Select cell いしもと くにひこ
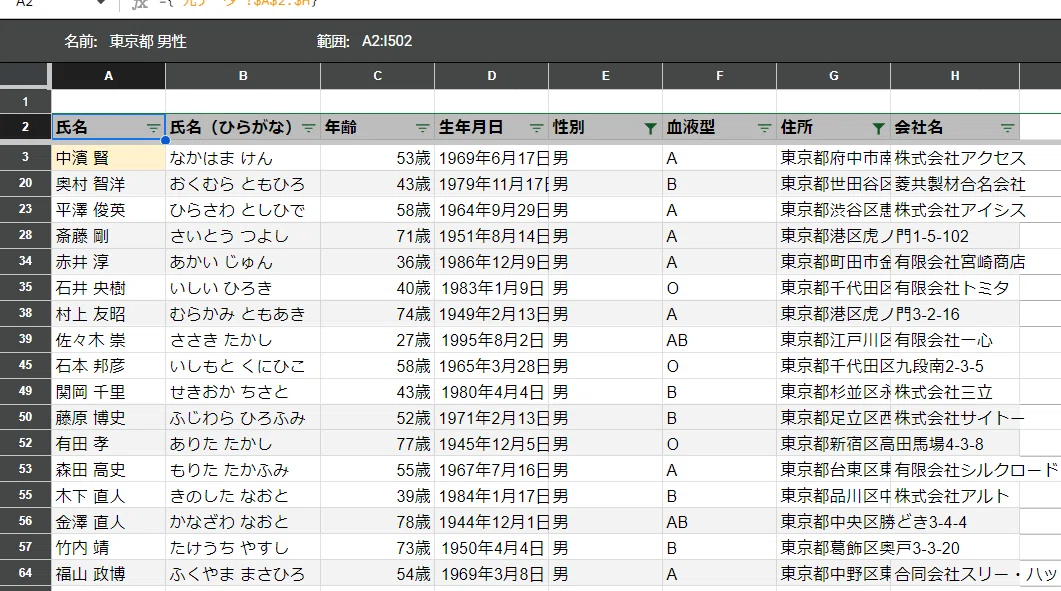 [x=243, y=366]
